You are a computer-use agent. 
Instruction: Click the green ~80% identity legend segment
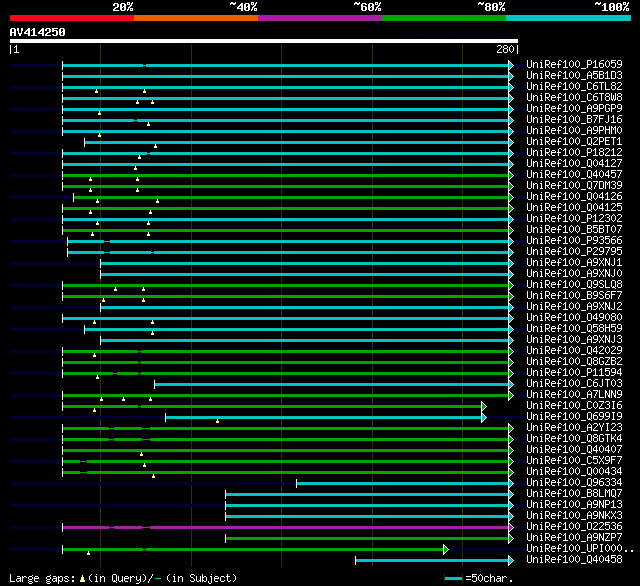[444, 18]
